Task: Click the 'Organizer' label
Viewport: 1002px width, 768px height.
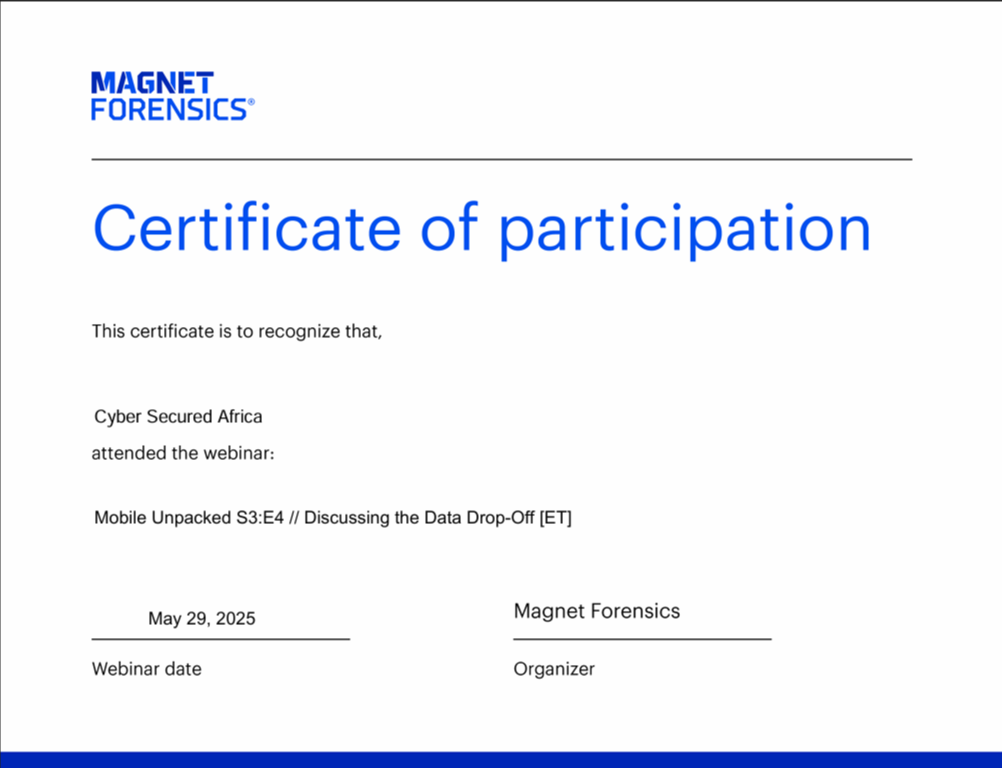Action: coord(554,670)
